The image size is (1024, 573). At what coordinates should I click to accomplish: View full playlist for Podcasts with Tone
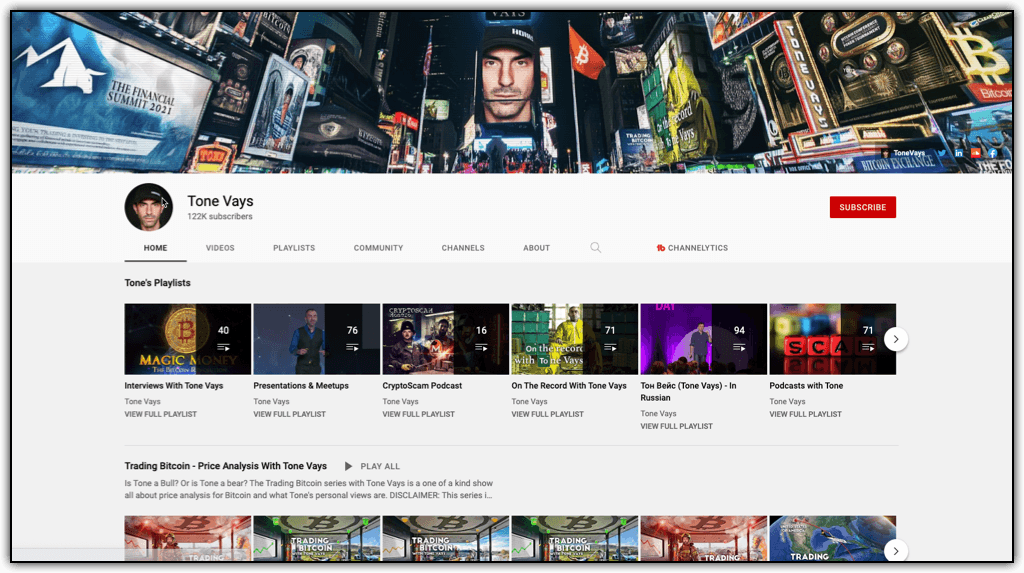[x=805, y=414]
